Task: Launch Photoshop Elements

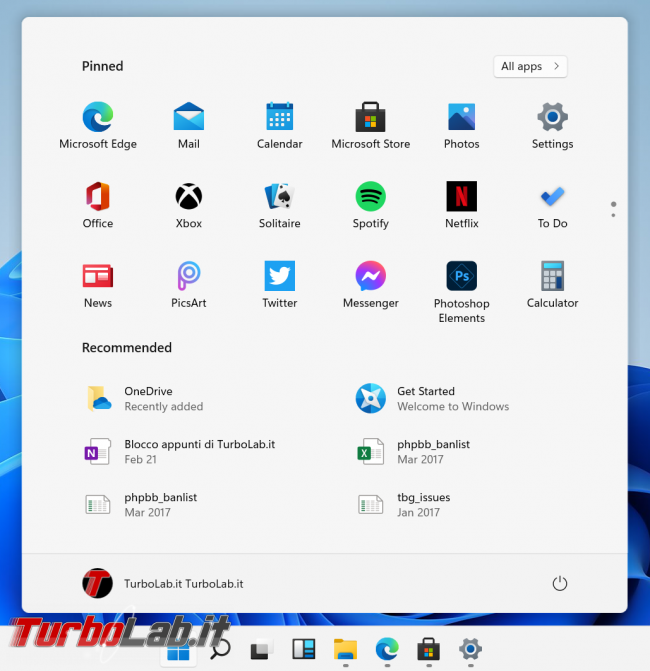Action: point(461,292)
